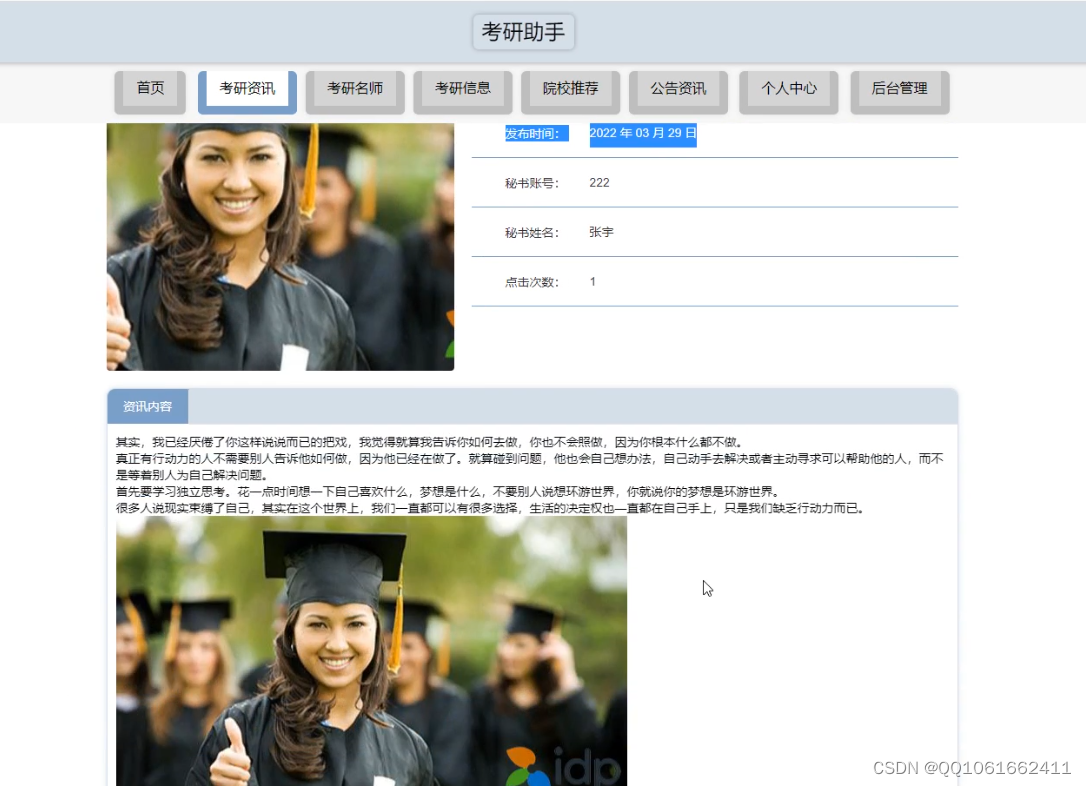Click the highlighted date 2022 年 03 月 29 日

(x=643, y=133)
